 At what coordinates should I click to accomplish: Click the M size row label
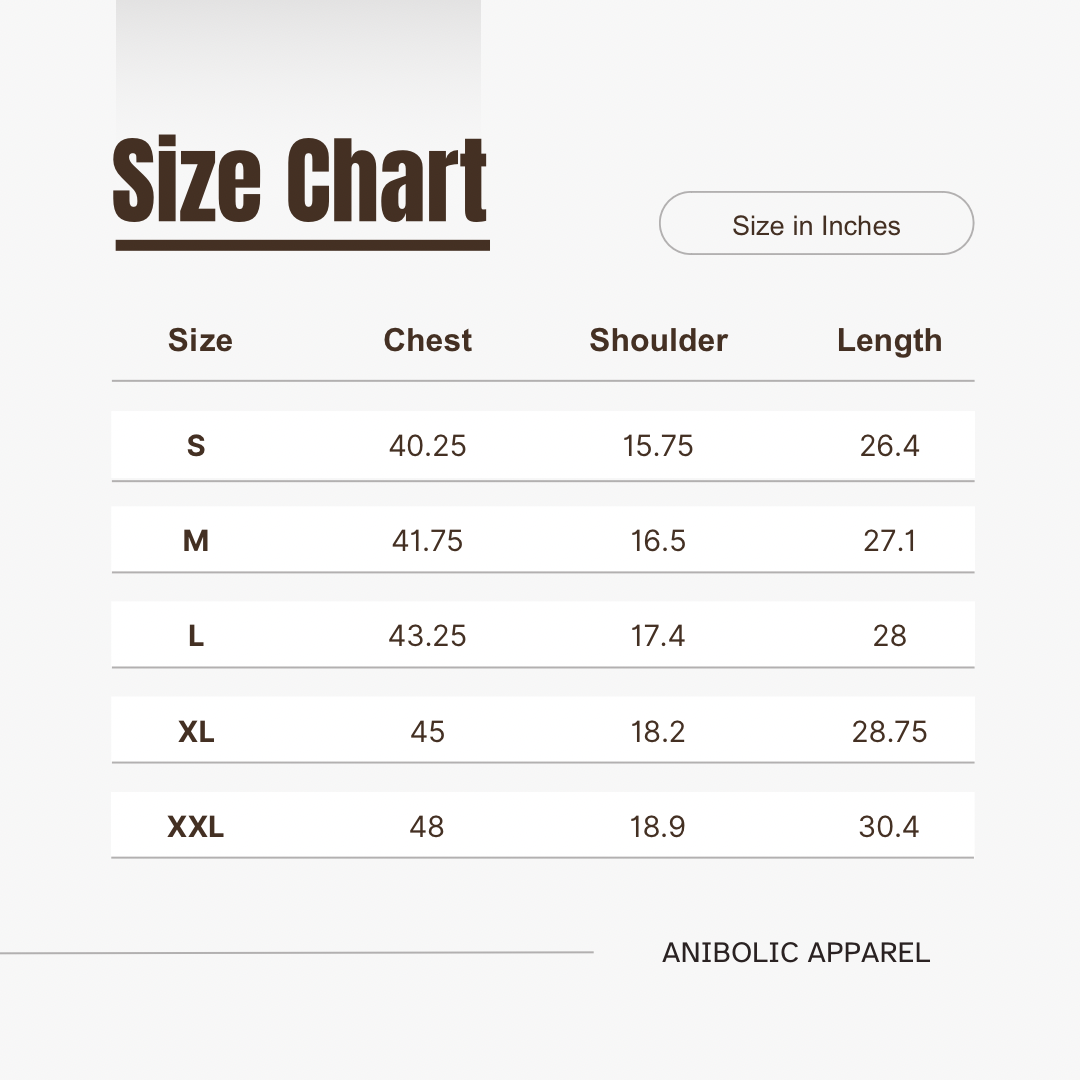[196, 541]
